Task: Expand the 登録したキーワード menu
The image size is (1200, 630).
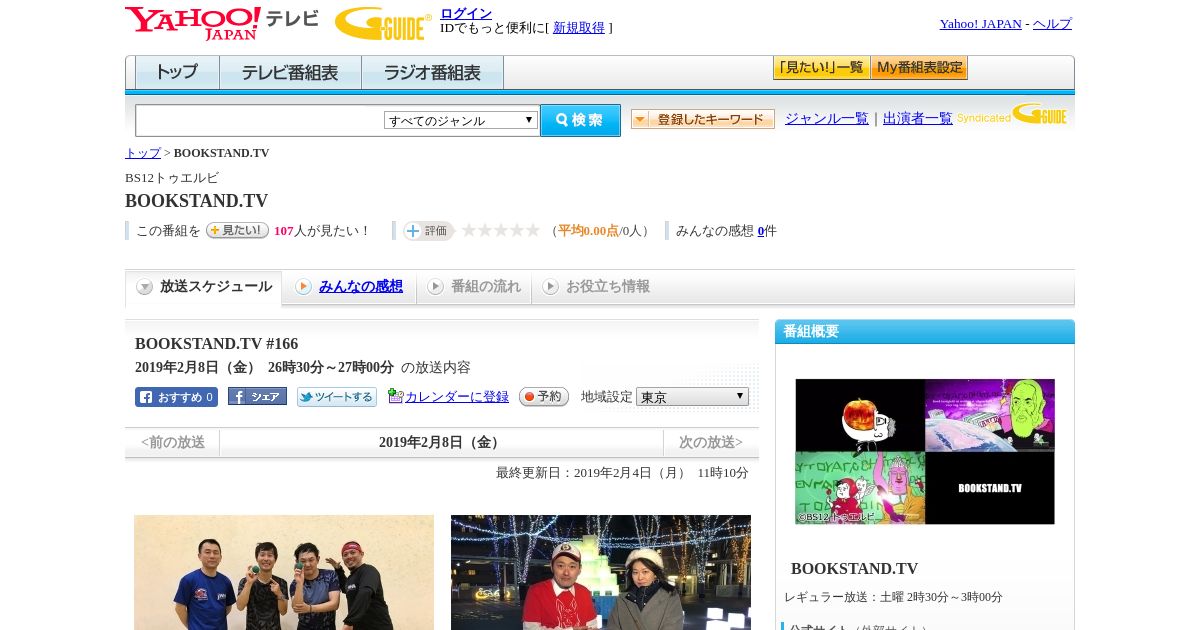Action: tap(703, 119)
